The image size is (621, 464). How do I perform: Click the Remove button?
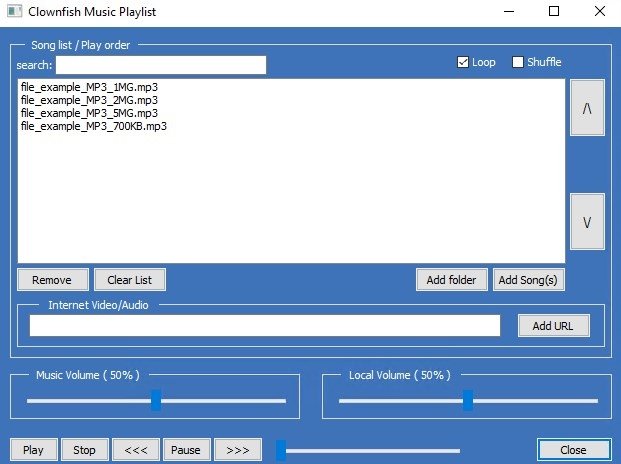click(53, 280)
